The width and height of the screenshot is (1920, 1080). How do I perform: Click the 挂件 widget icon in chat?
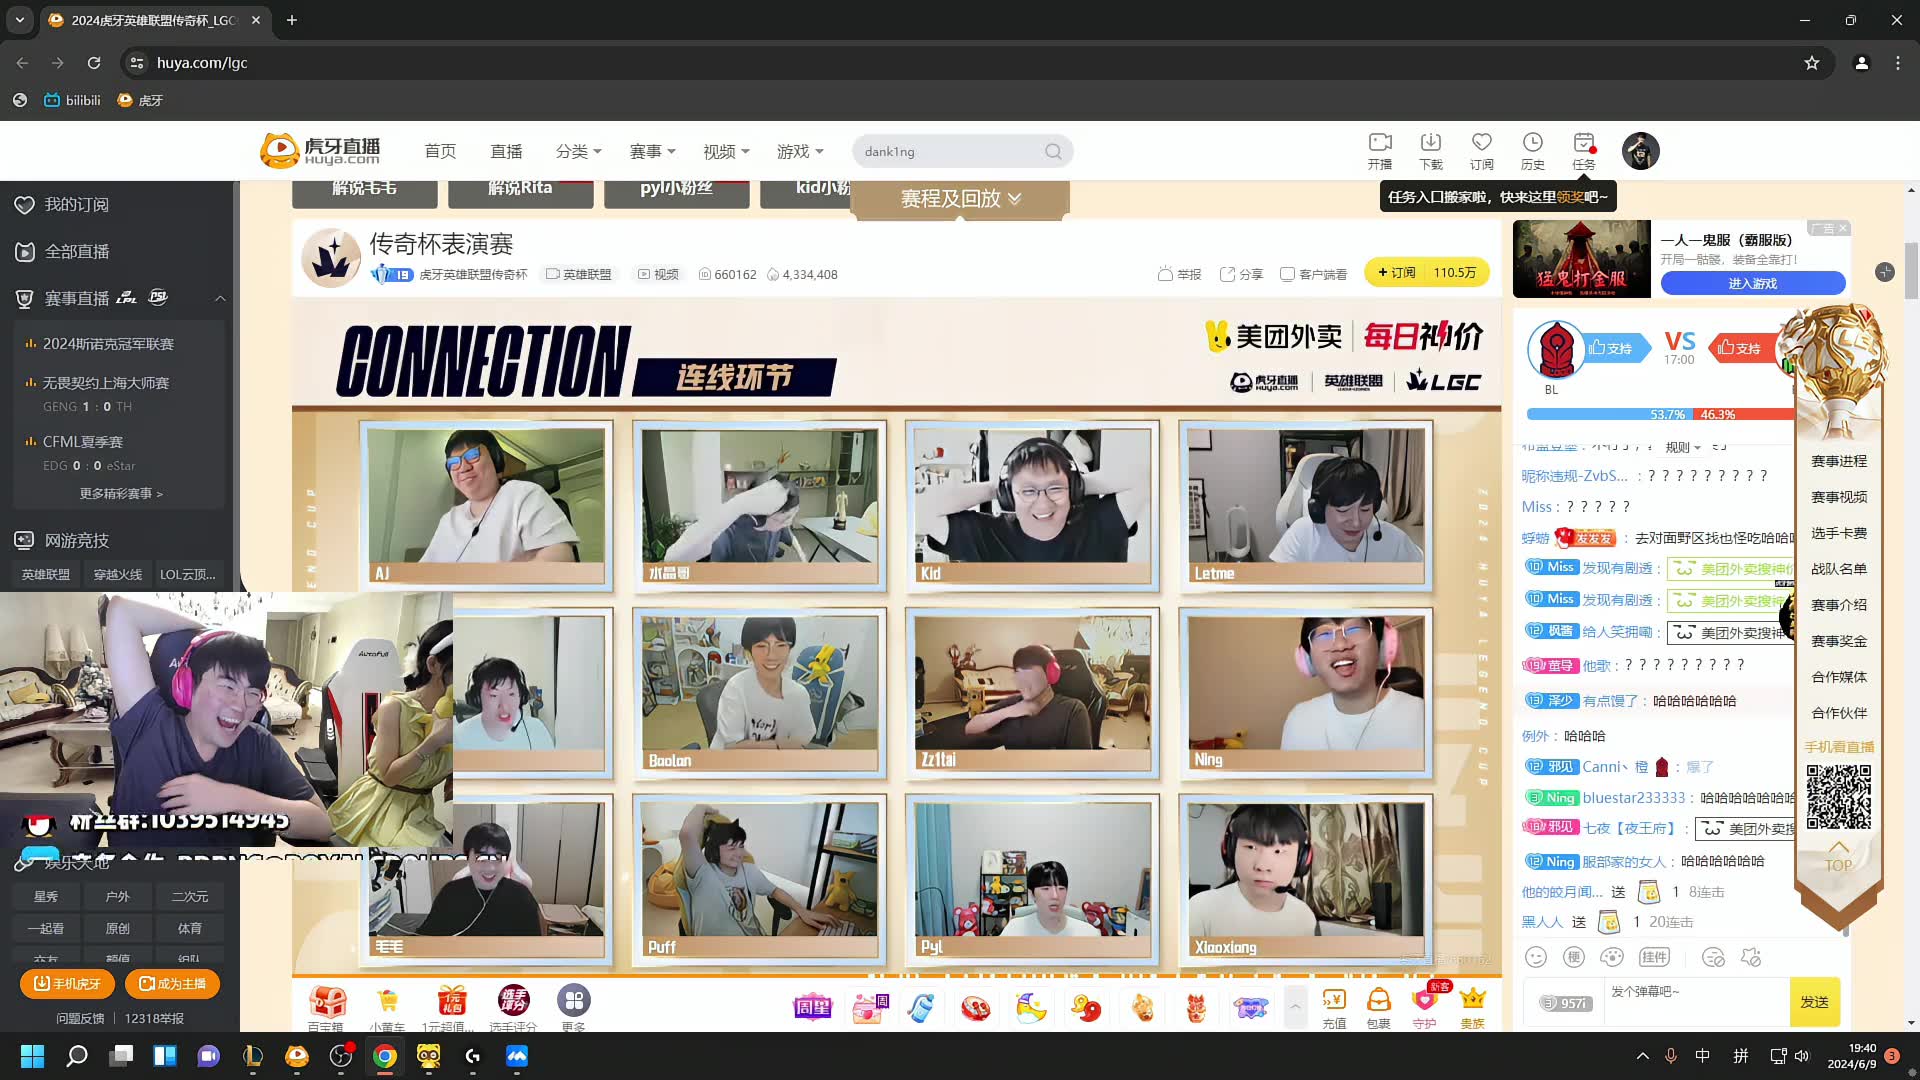pos(1654,957)
